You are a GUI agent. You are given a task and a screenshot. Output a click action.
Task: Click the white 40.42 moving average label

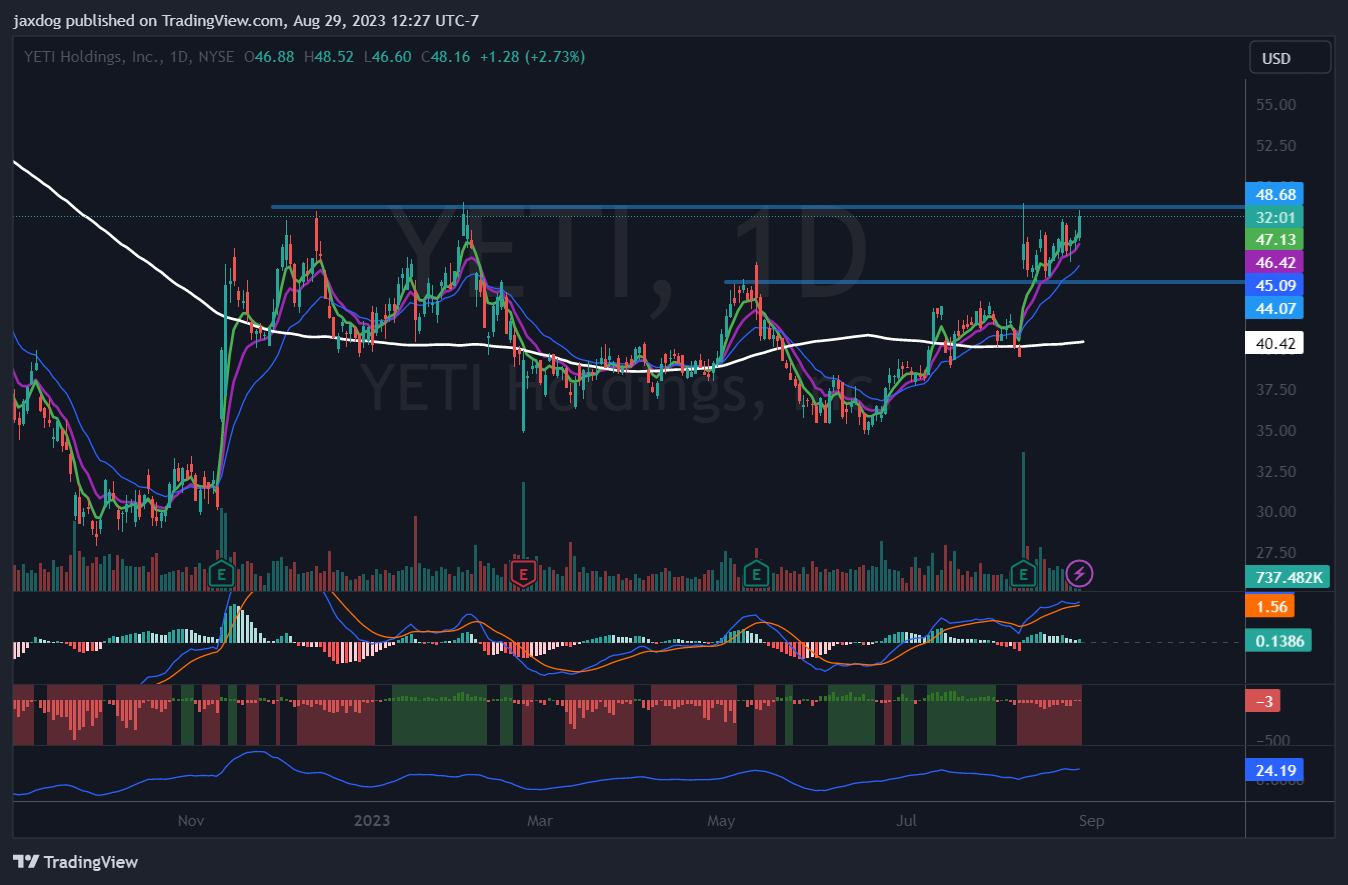point(1274,344)
